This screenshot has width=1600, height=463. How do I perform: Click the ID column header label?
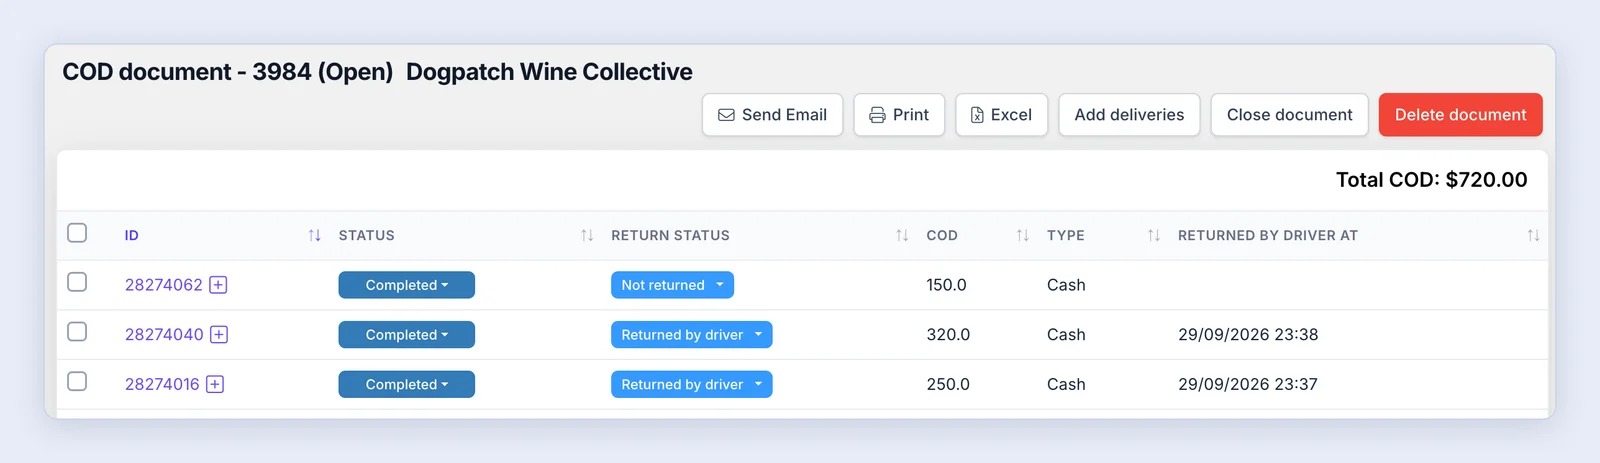[131, 236]
